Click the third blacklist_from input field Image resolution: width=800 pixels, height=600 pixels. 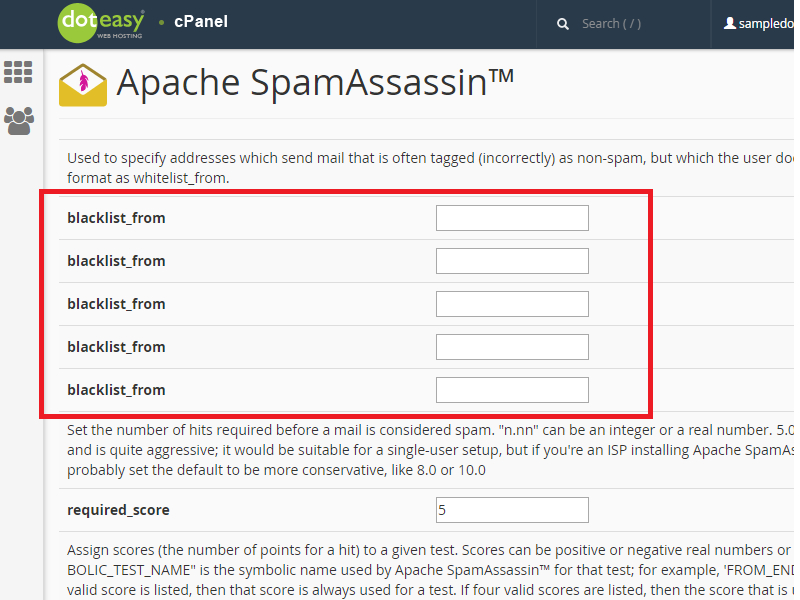point(512,304)
